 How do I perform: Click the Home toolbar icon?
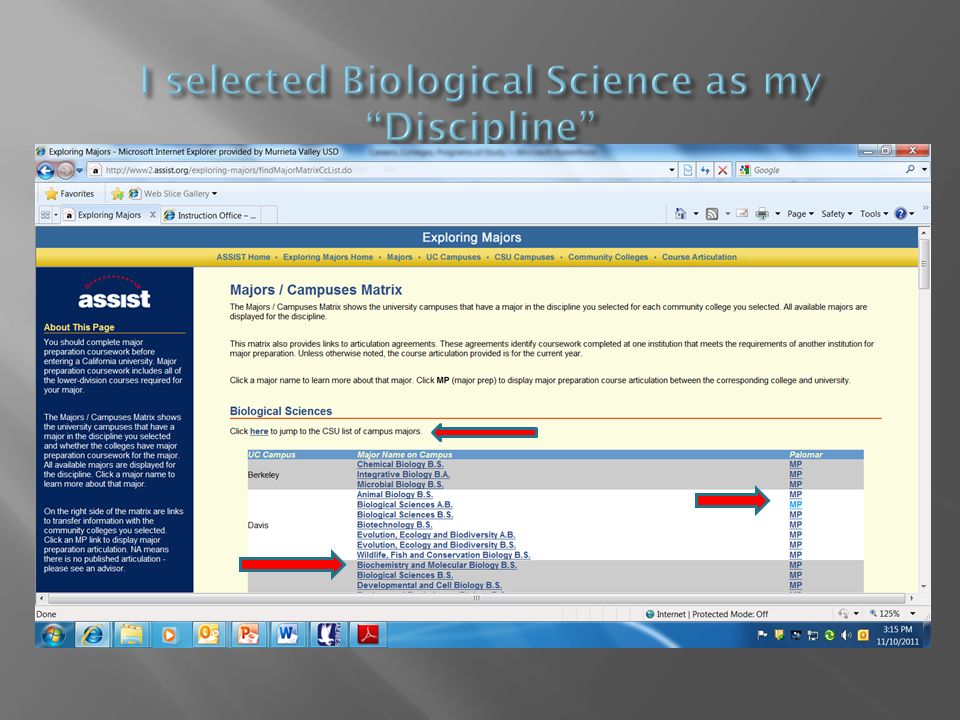coord(680,214)
